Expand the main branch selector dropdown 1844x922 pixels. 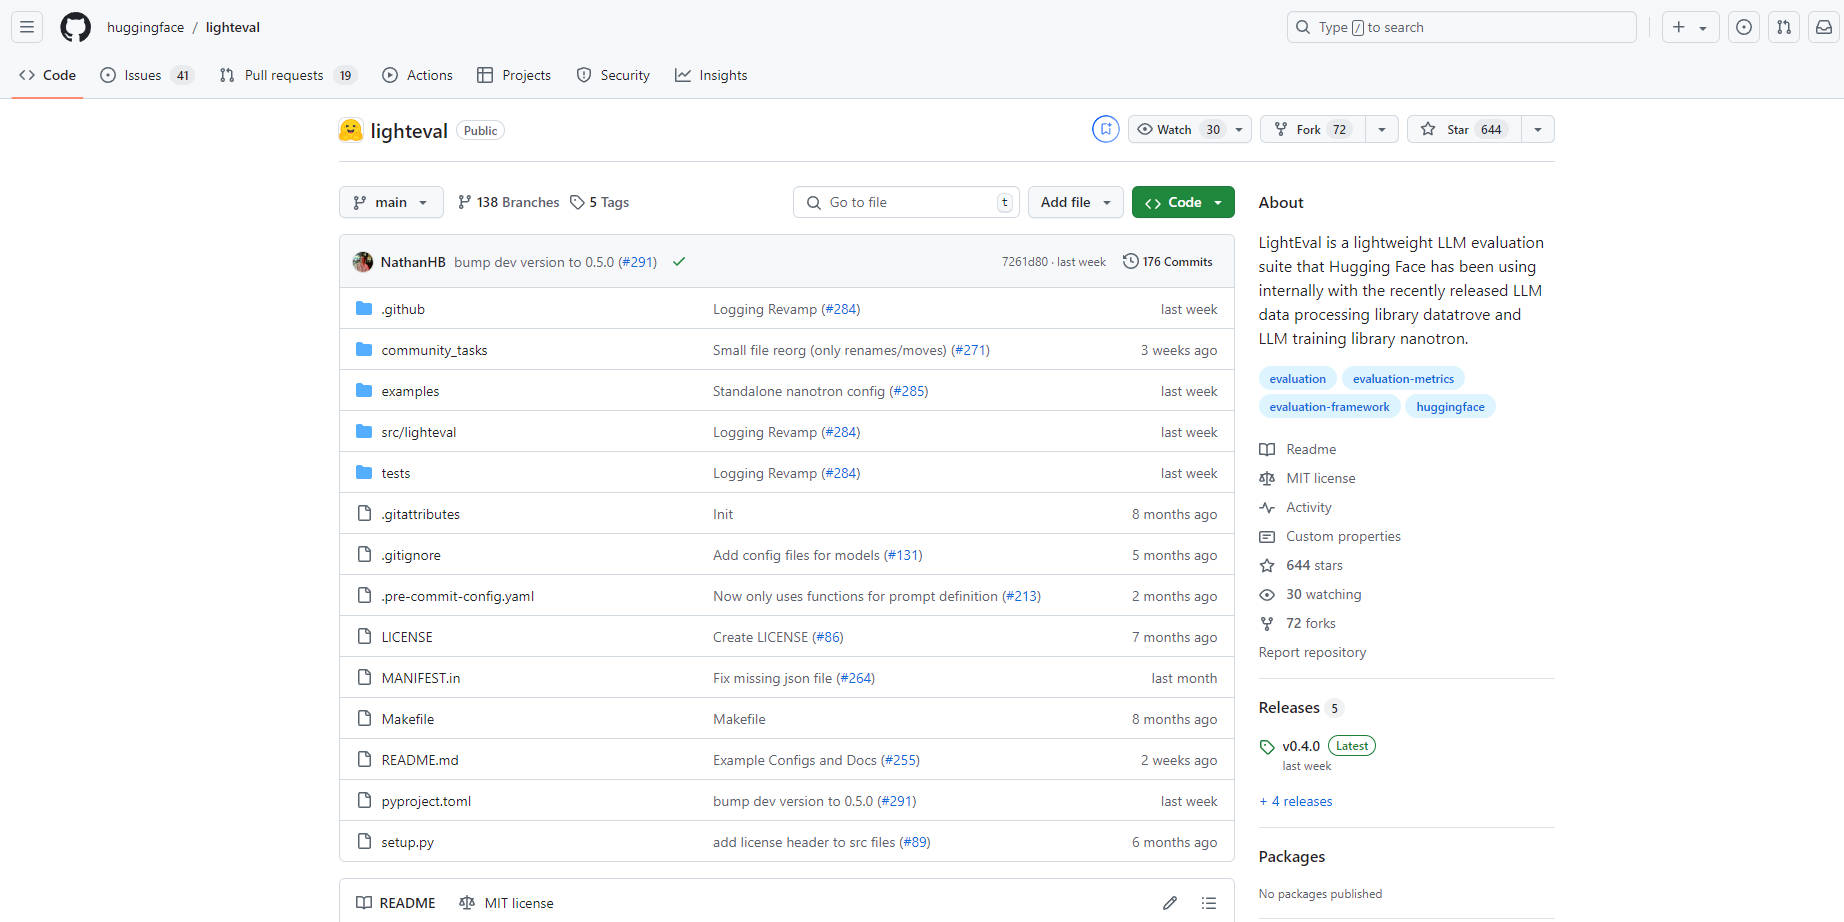click(391, 202)
